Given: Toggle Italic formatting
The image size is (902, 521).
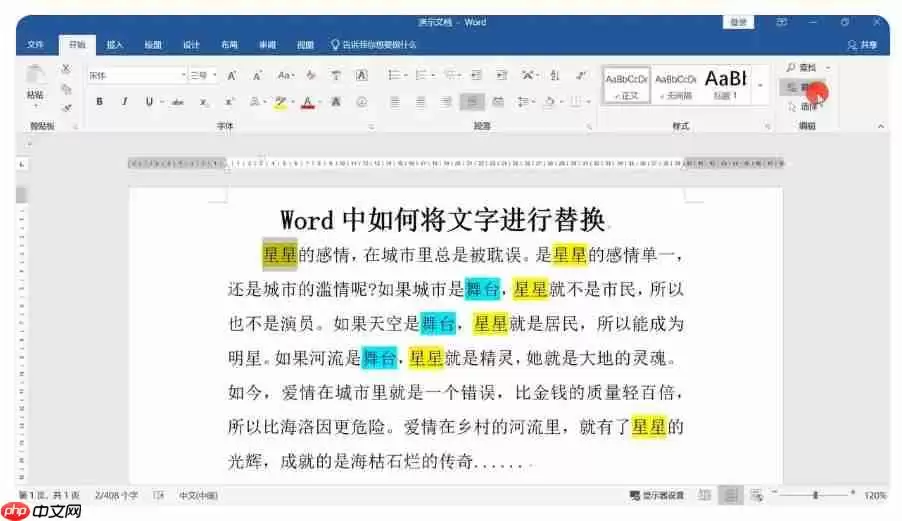Looking at the screenshot, I should 124,102.
